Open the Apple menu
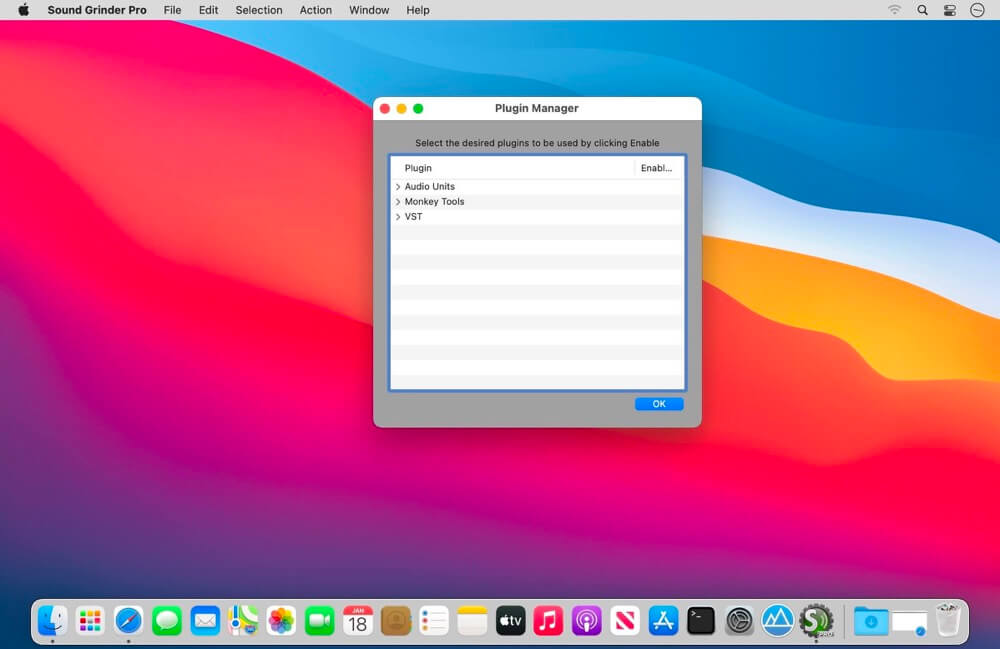The height and width of the screenshot is (649, 1000). click(24, 10)
